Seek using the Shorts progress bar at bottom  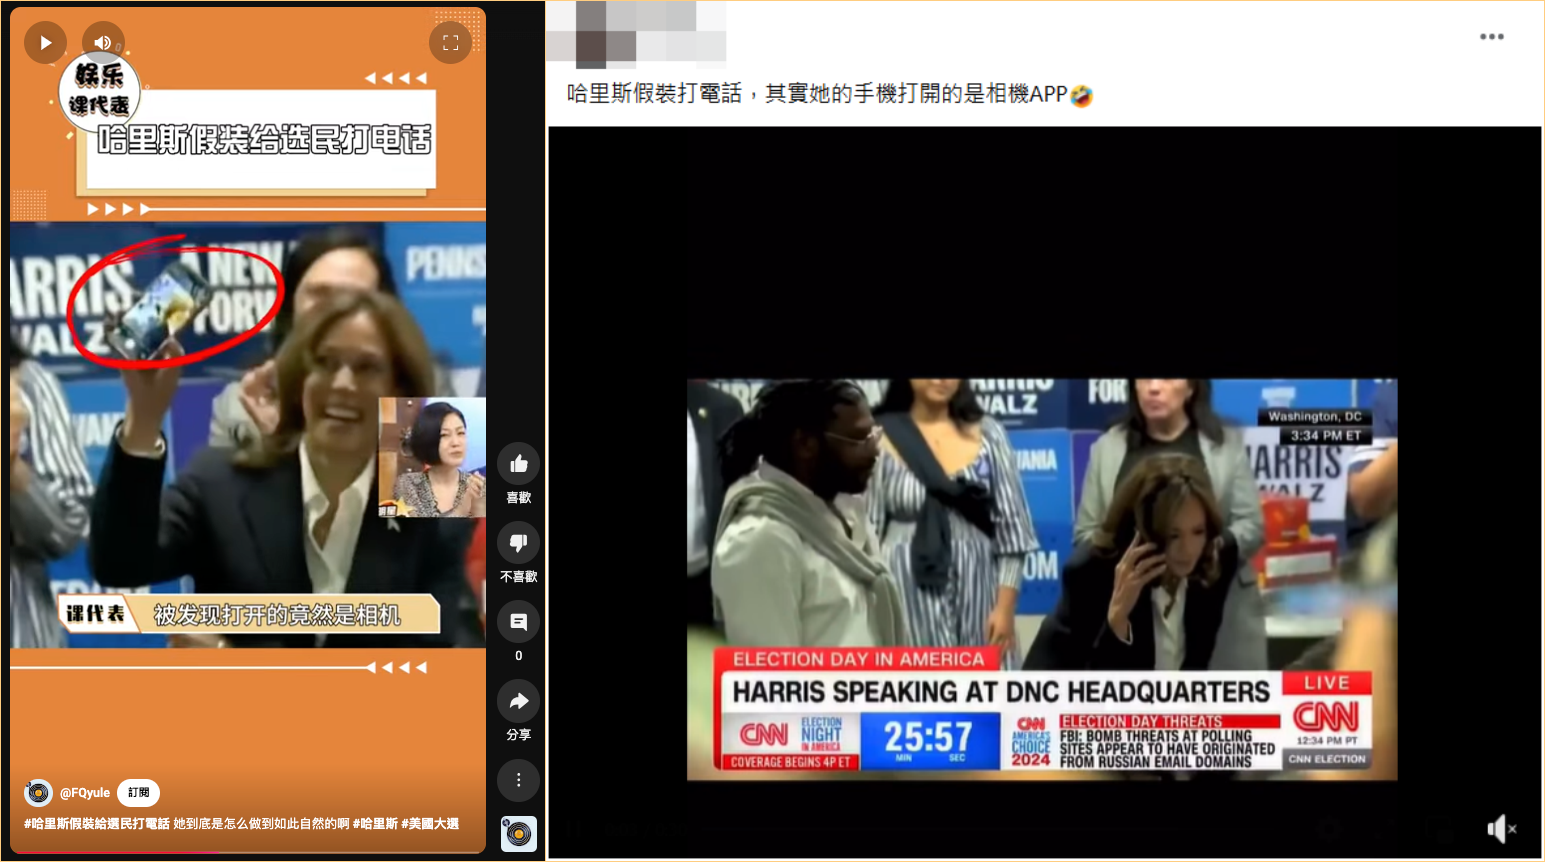pyautogui.click(x=248, y=852)
